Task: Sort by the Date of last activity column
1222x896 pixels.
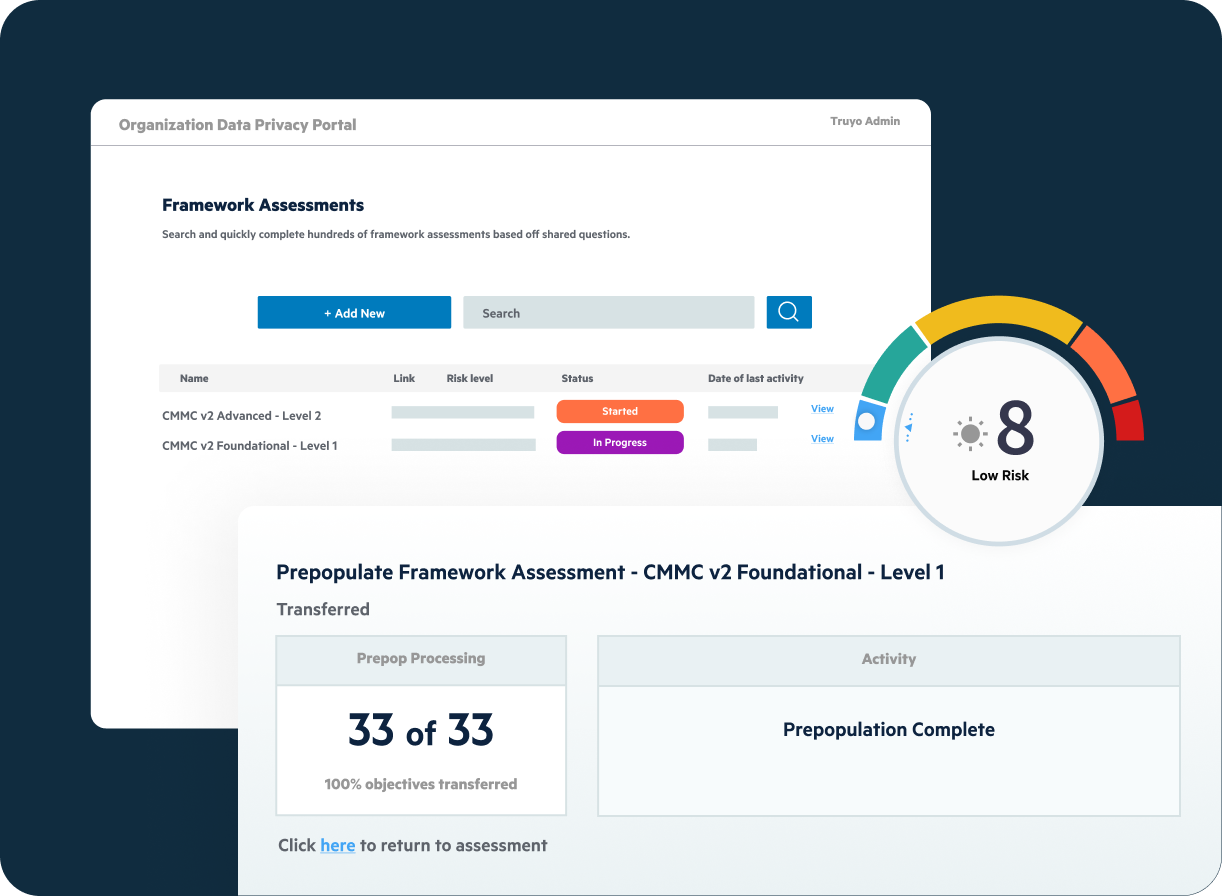Action: click(755, 378)
